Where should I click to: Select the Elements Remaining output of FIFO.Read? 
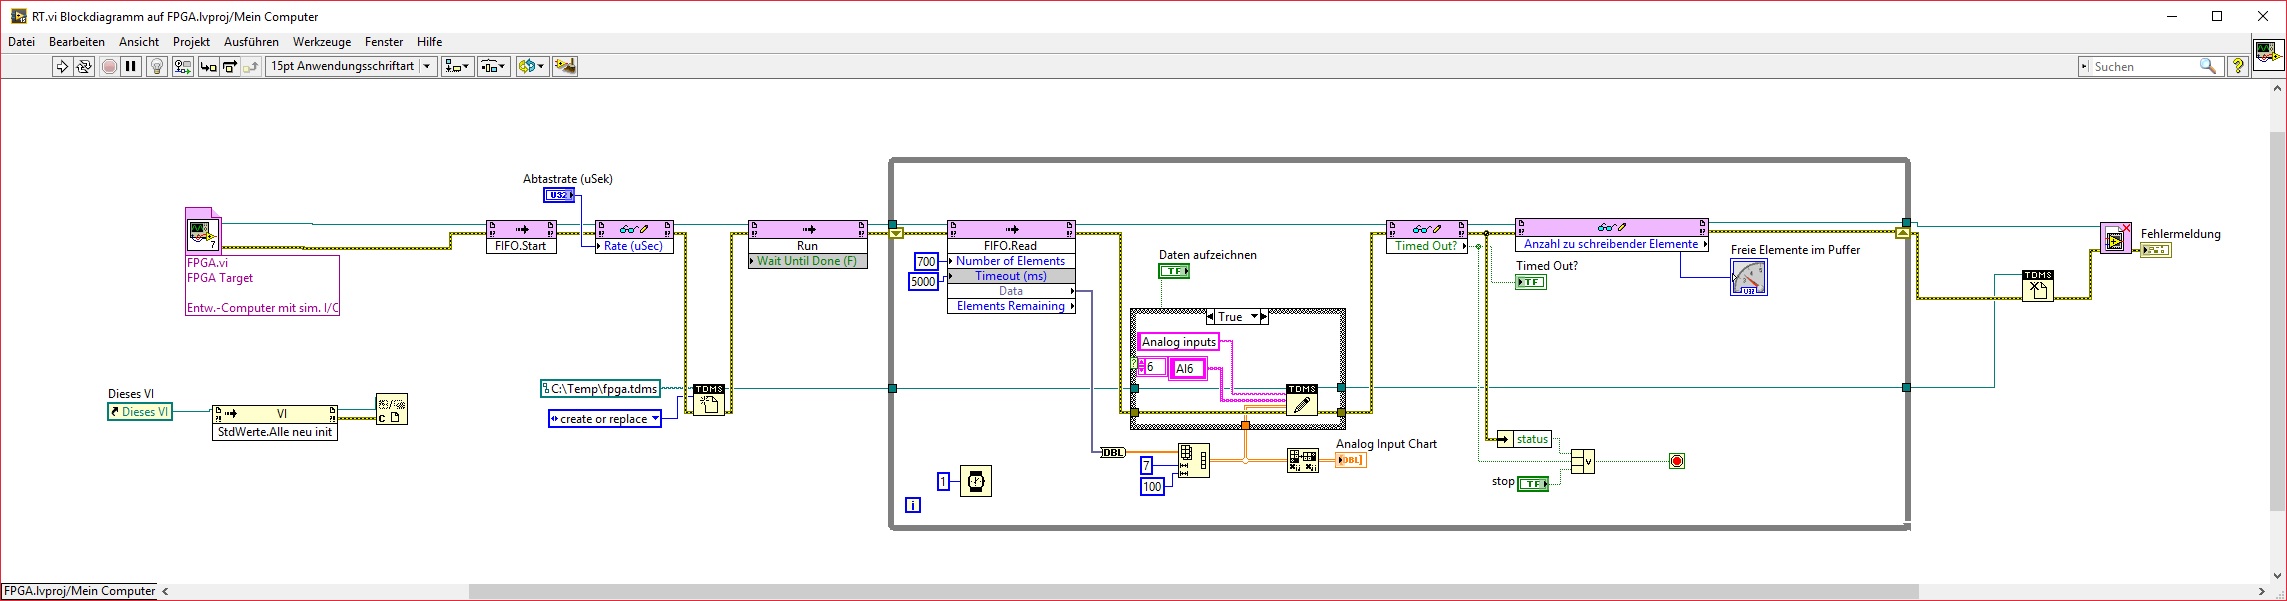(x=1011, y=306)
